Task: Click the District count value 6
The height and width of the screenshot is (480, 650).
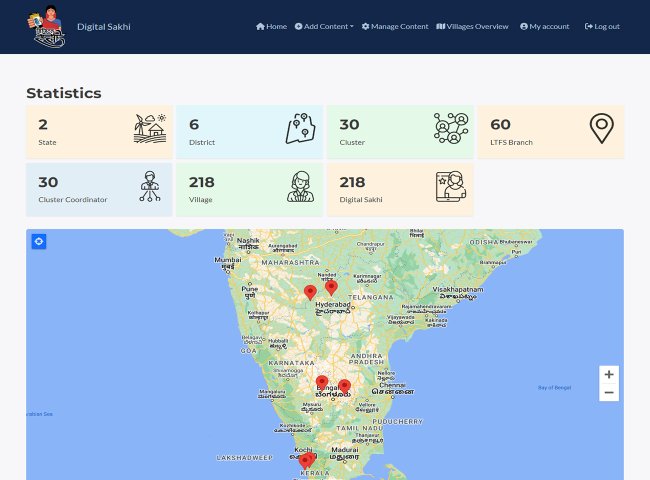Action: coord(194,124)
